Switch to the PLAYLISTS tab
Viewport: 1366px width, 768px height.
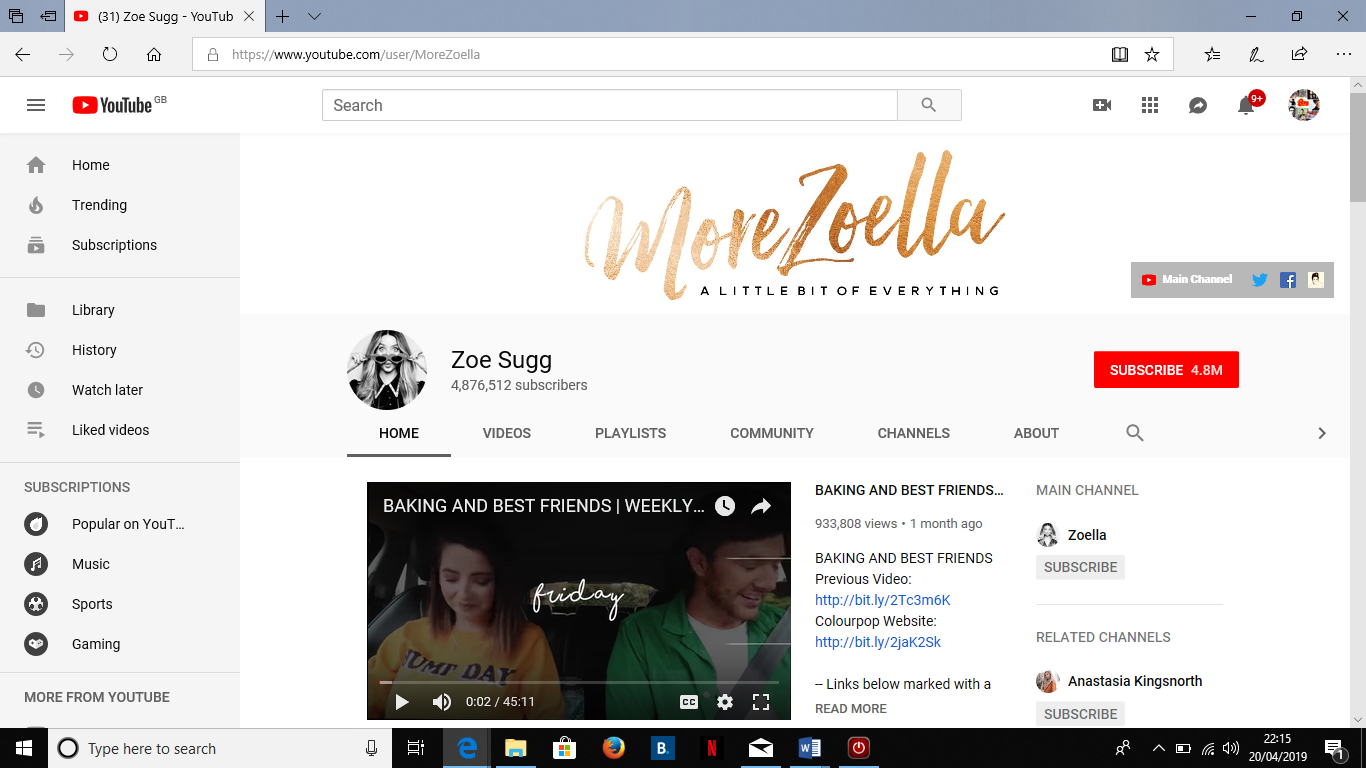(630, 433)
